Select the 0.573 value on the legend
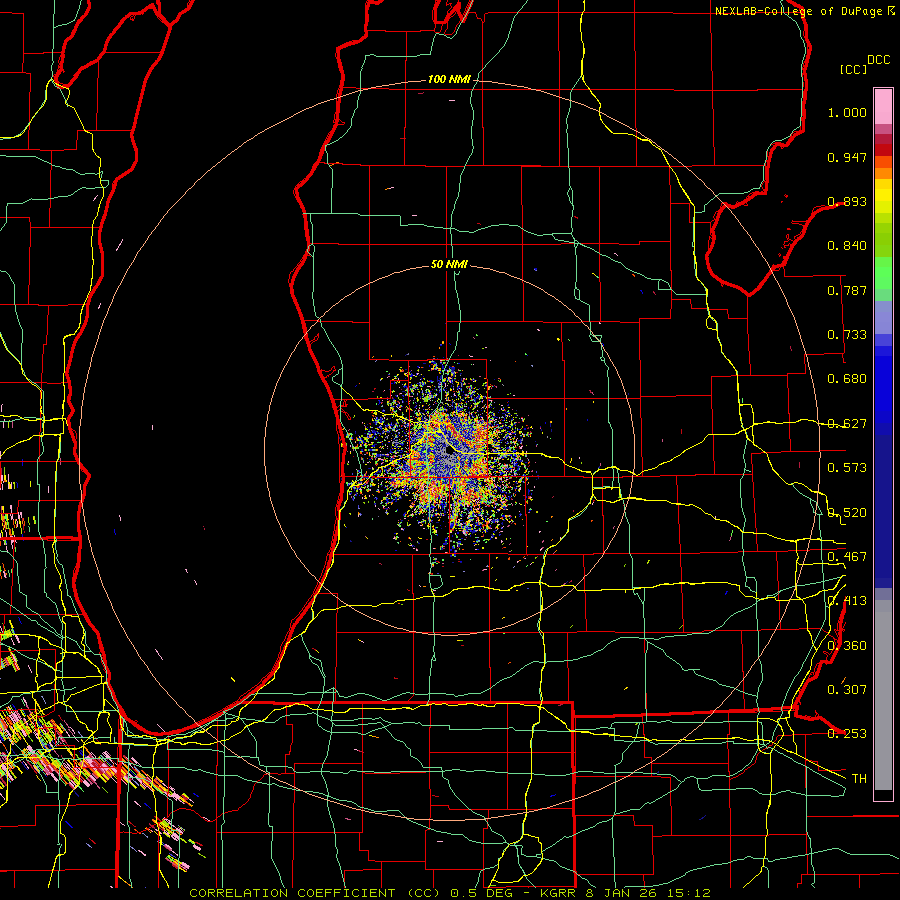Image resolution: width=900 pixels, height=900 pixels. pos(847,468)
